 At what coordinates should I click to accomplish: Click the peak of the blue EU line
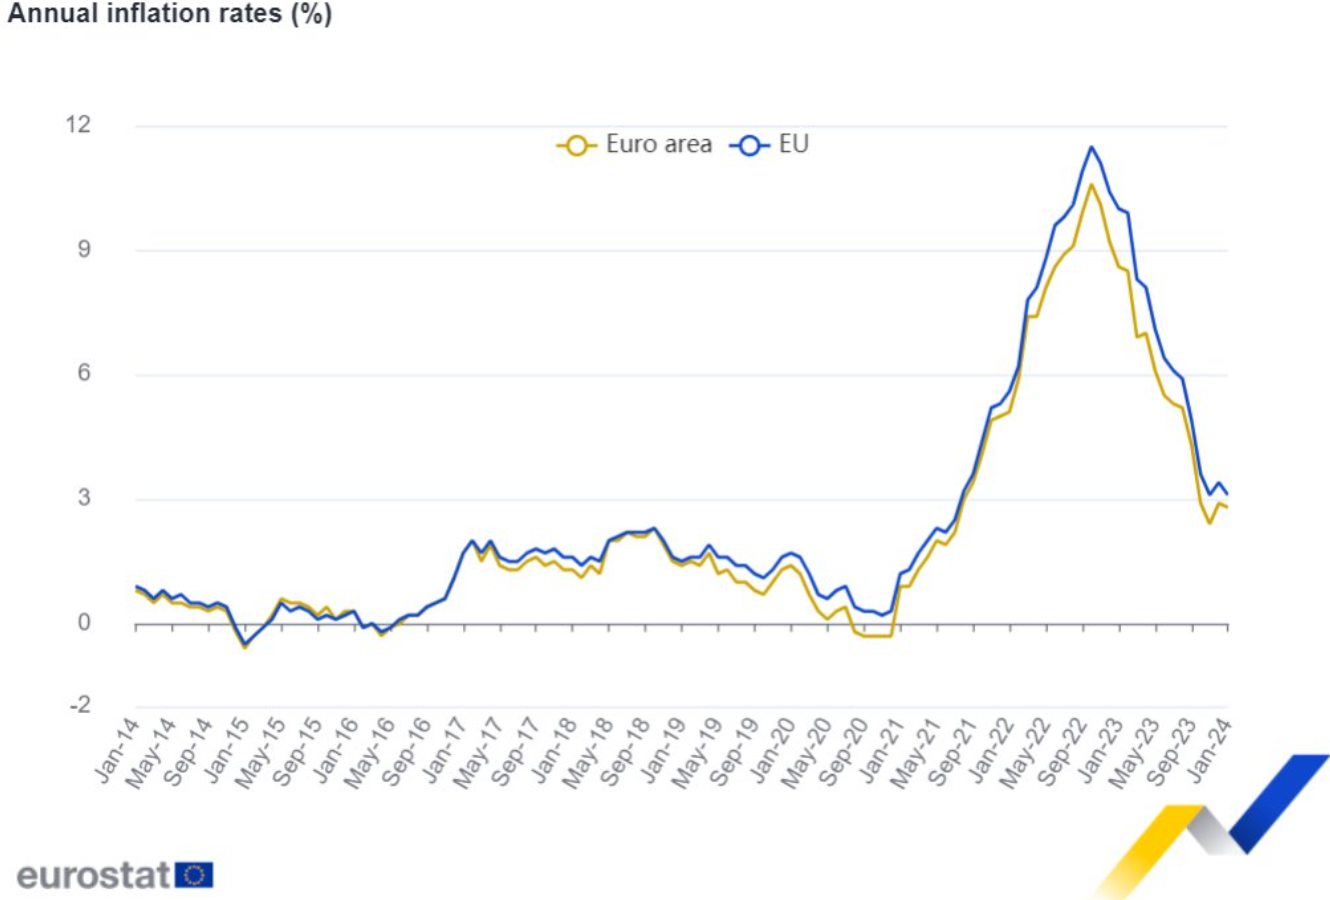(1091, 148)
